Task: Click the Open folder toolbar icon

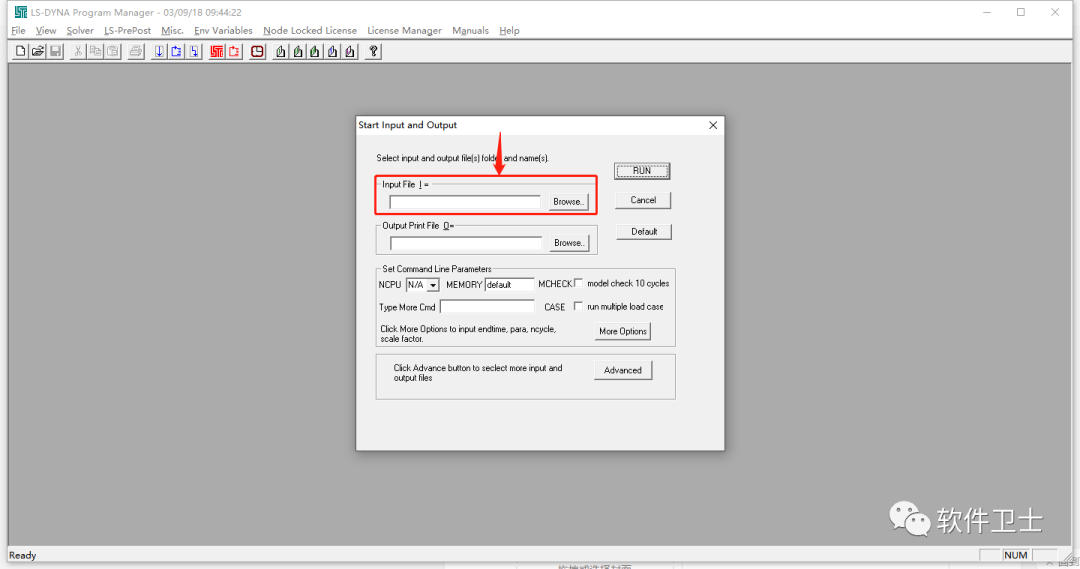Action: pos(38,51)
